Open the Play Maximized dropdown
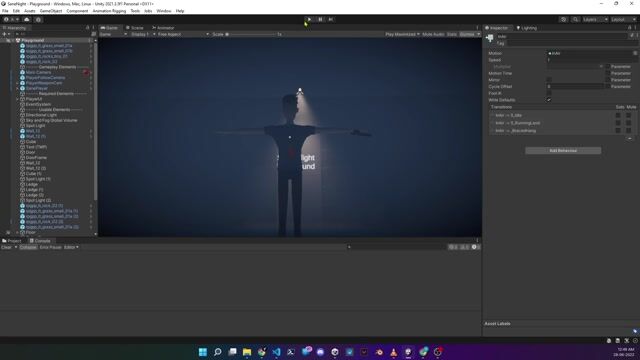 [402, 34]
